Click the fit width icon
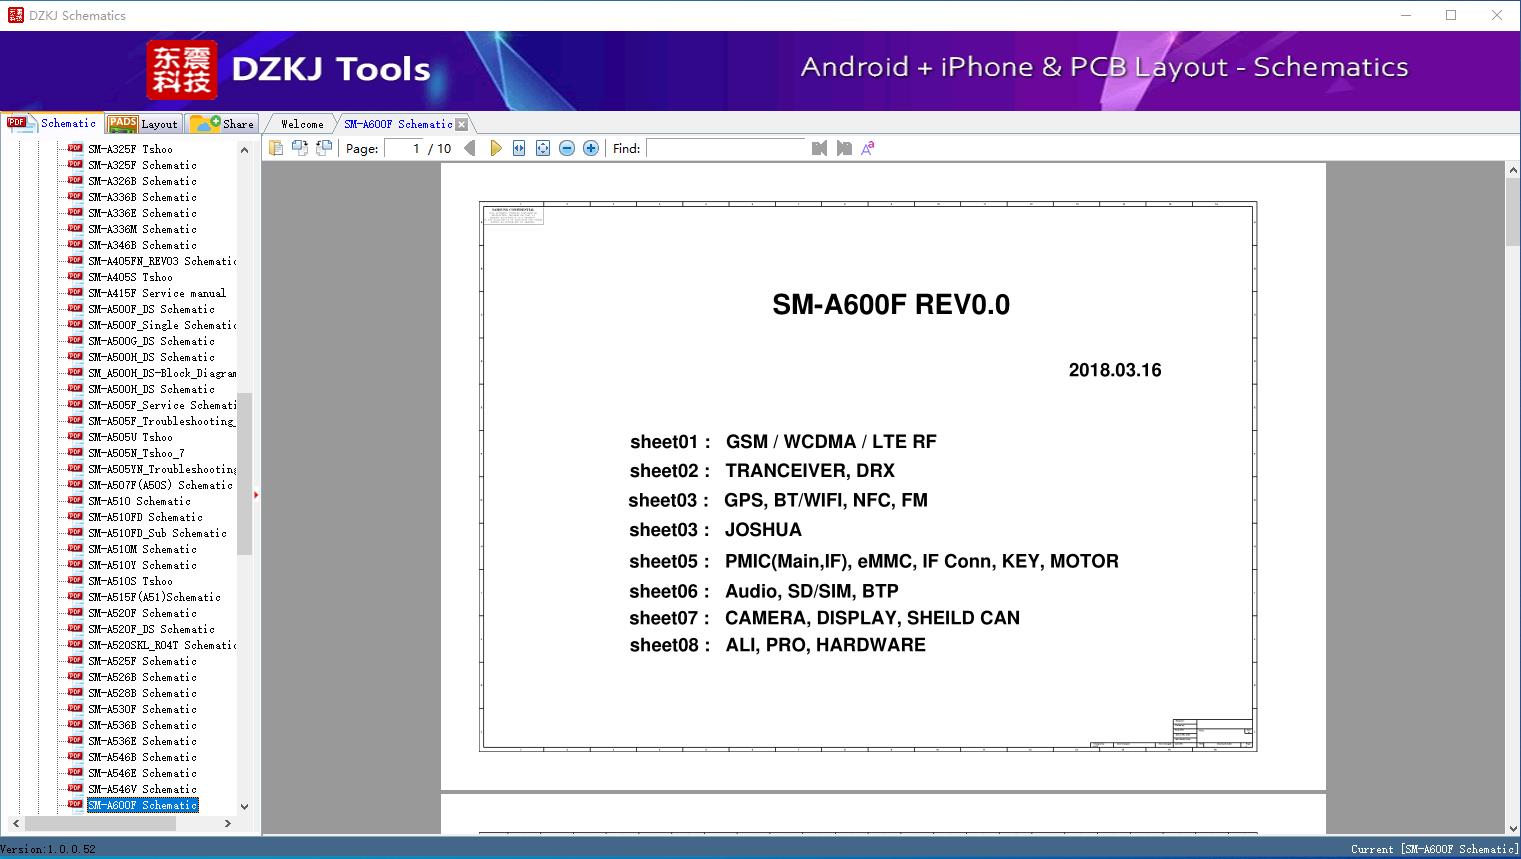Screen dimensions: 1521x859 (519, 148)
